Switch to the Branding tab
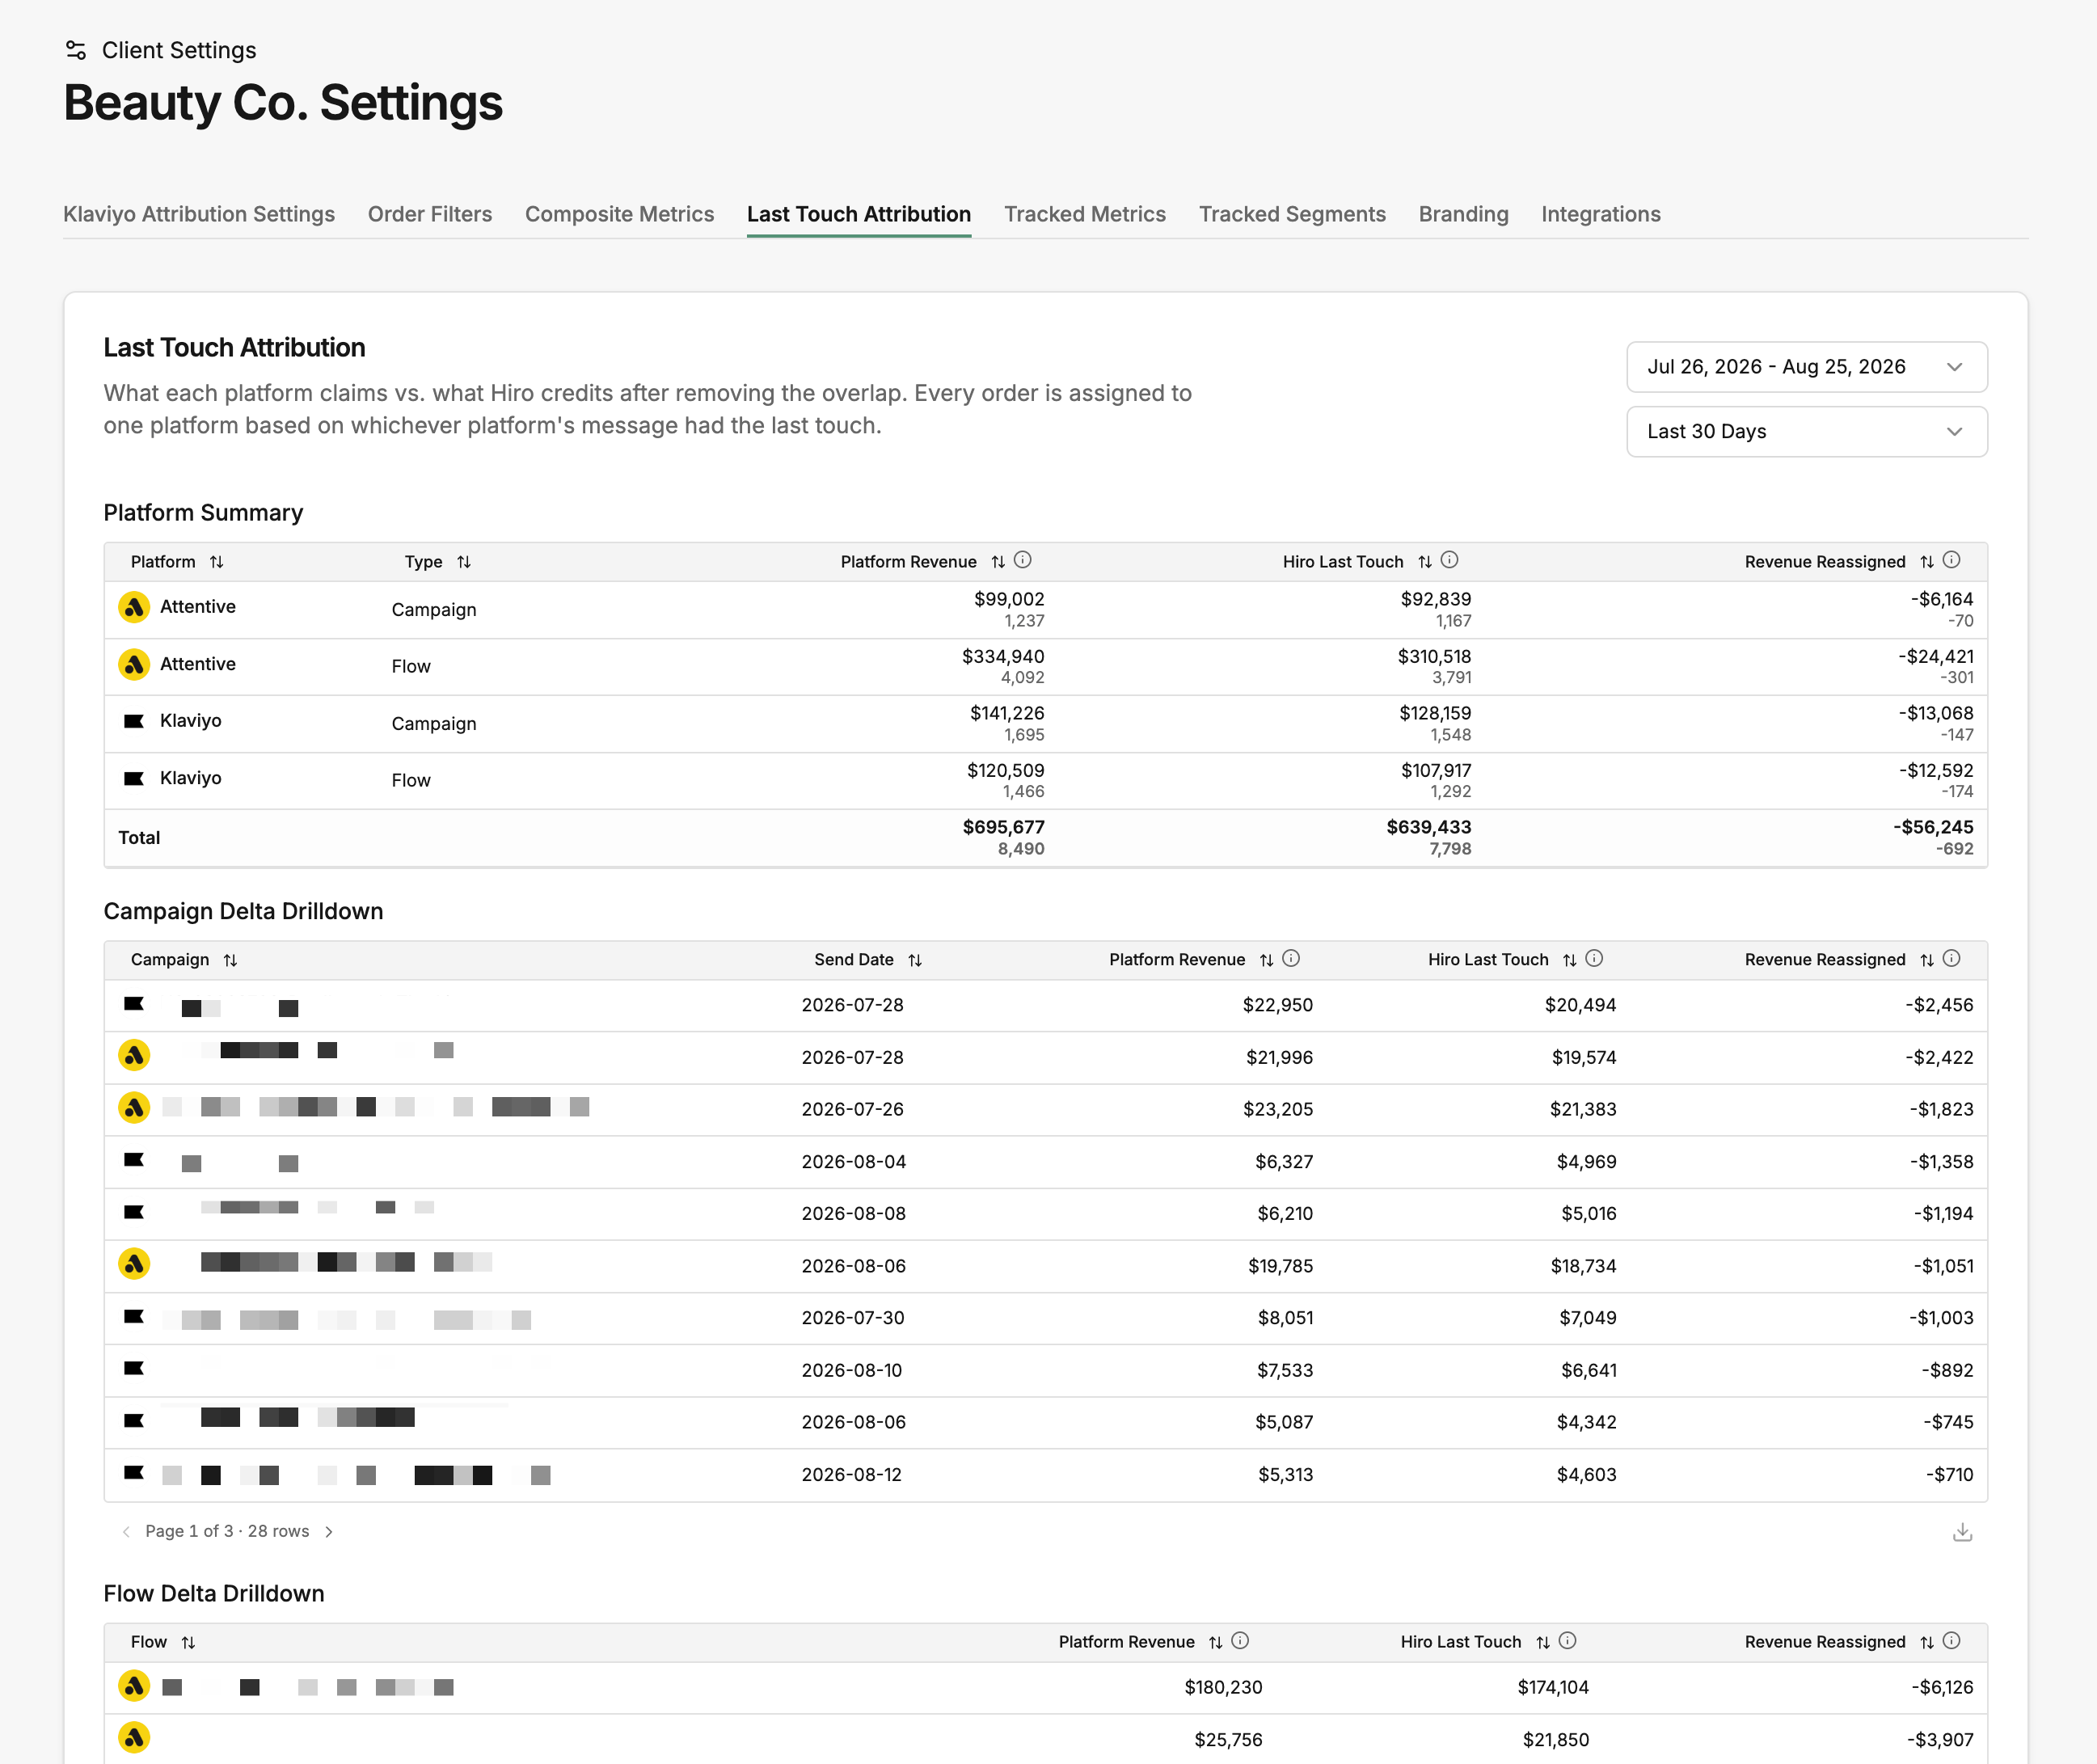Viewport: 2097px width, 1764px height. (1464, 214)
